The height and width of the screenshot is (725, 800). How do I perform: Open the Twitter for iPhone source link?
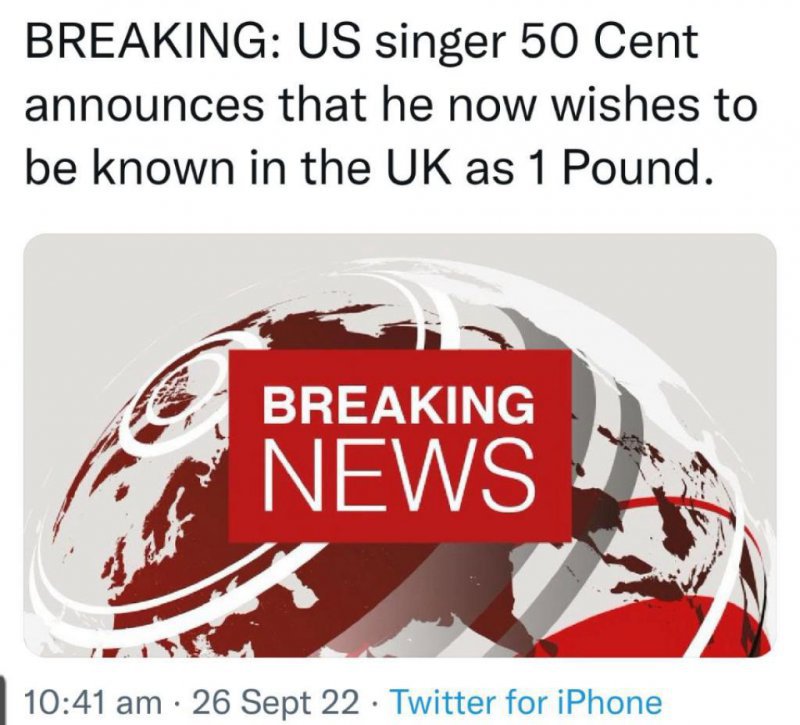pos(526,703)
